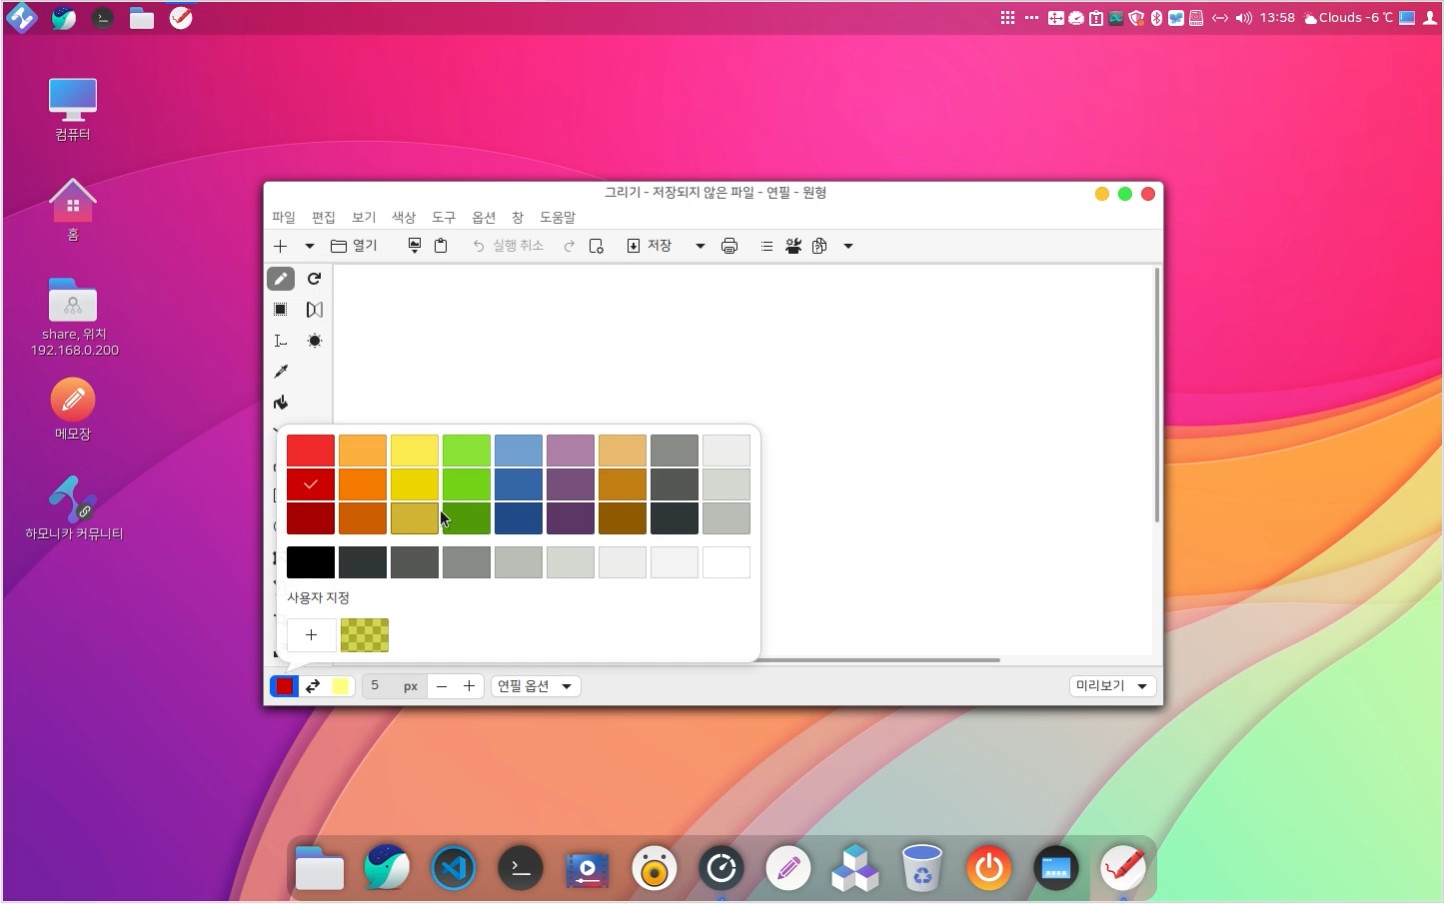Screen dimensions: 1444x904
Task: Choose the text insertion tool
Action: pos(281,341)
